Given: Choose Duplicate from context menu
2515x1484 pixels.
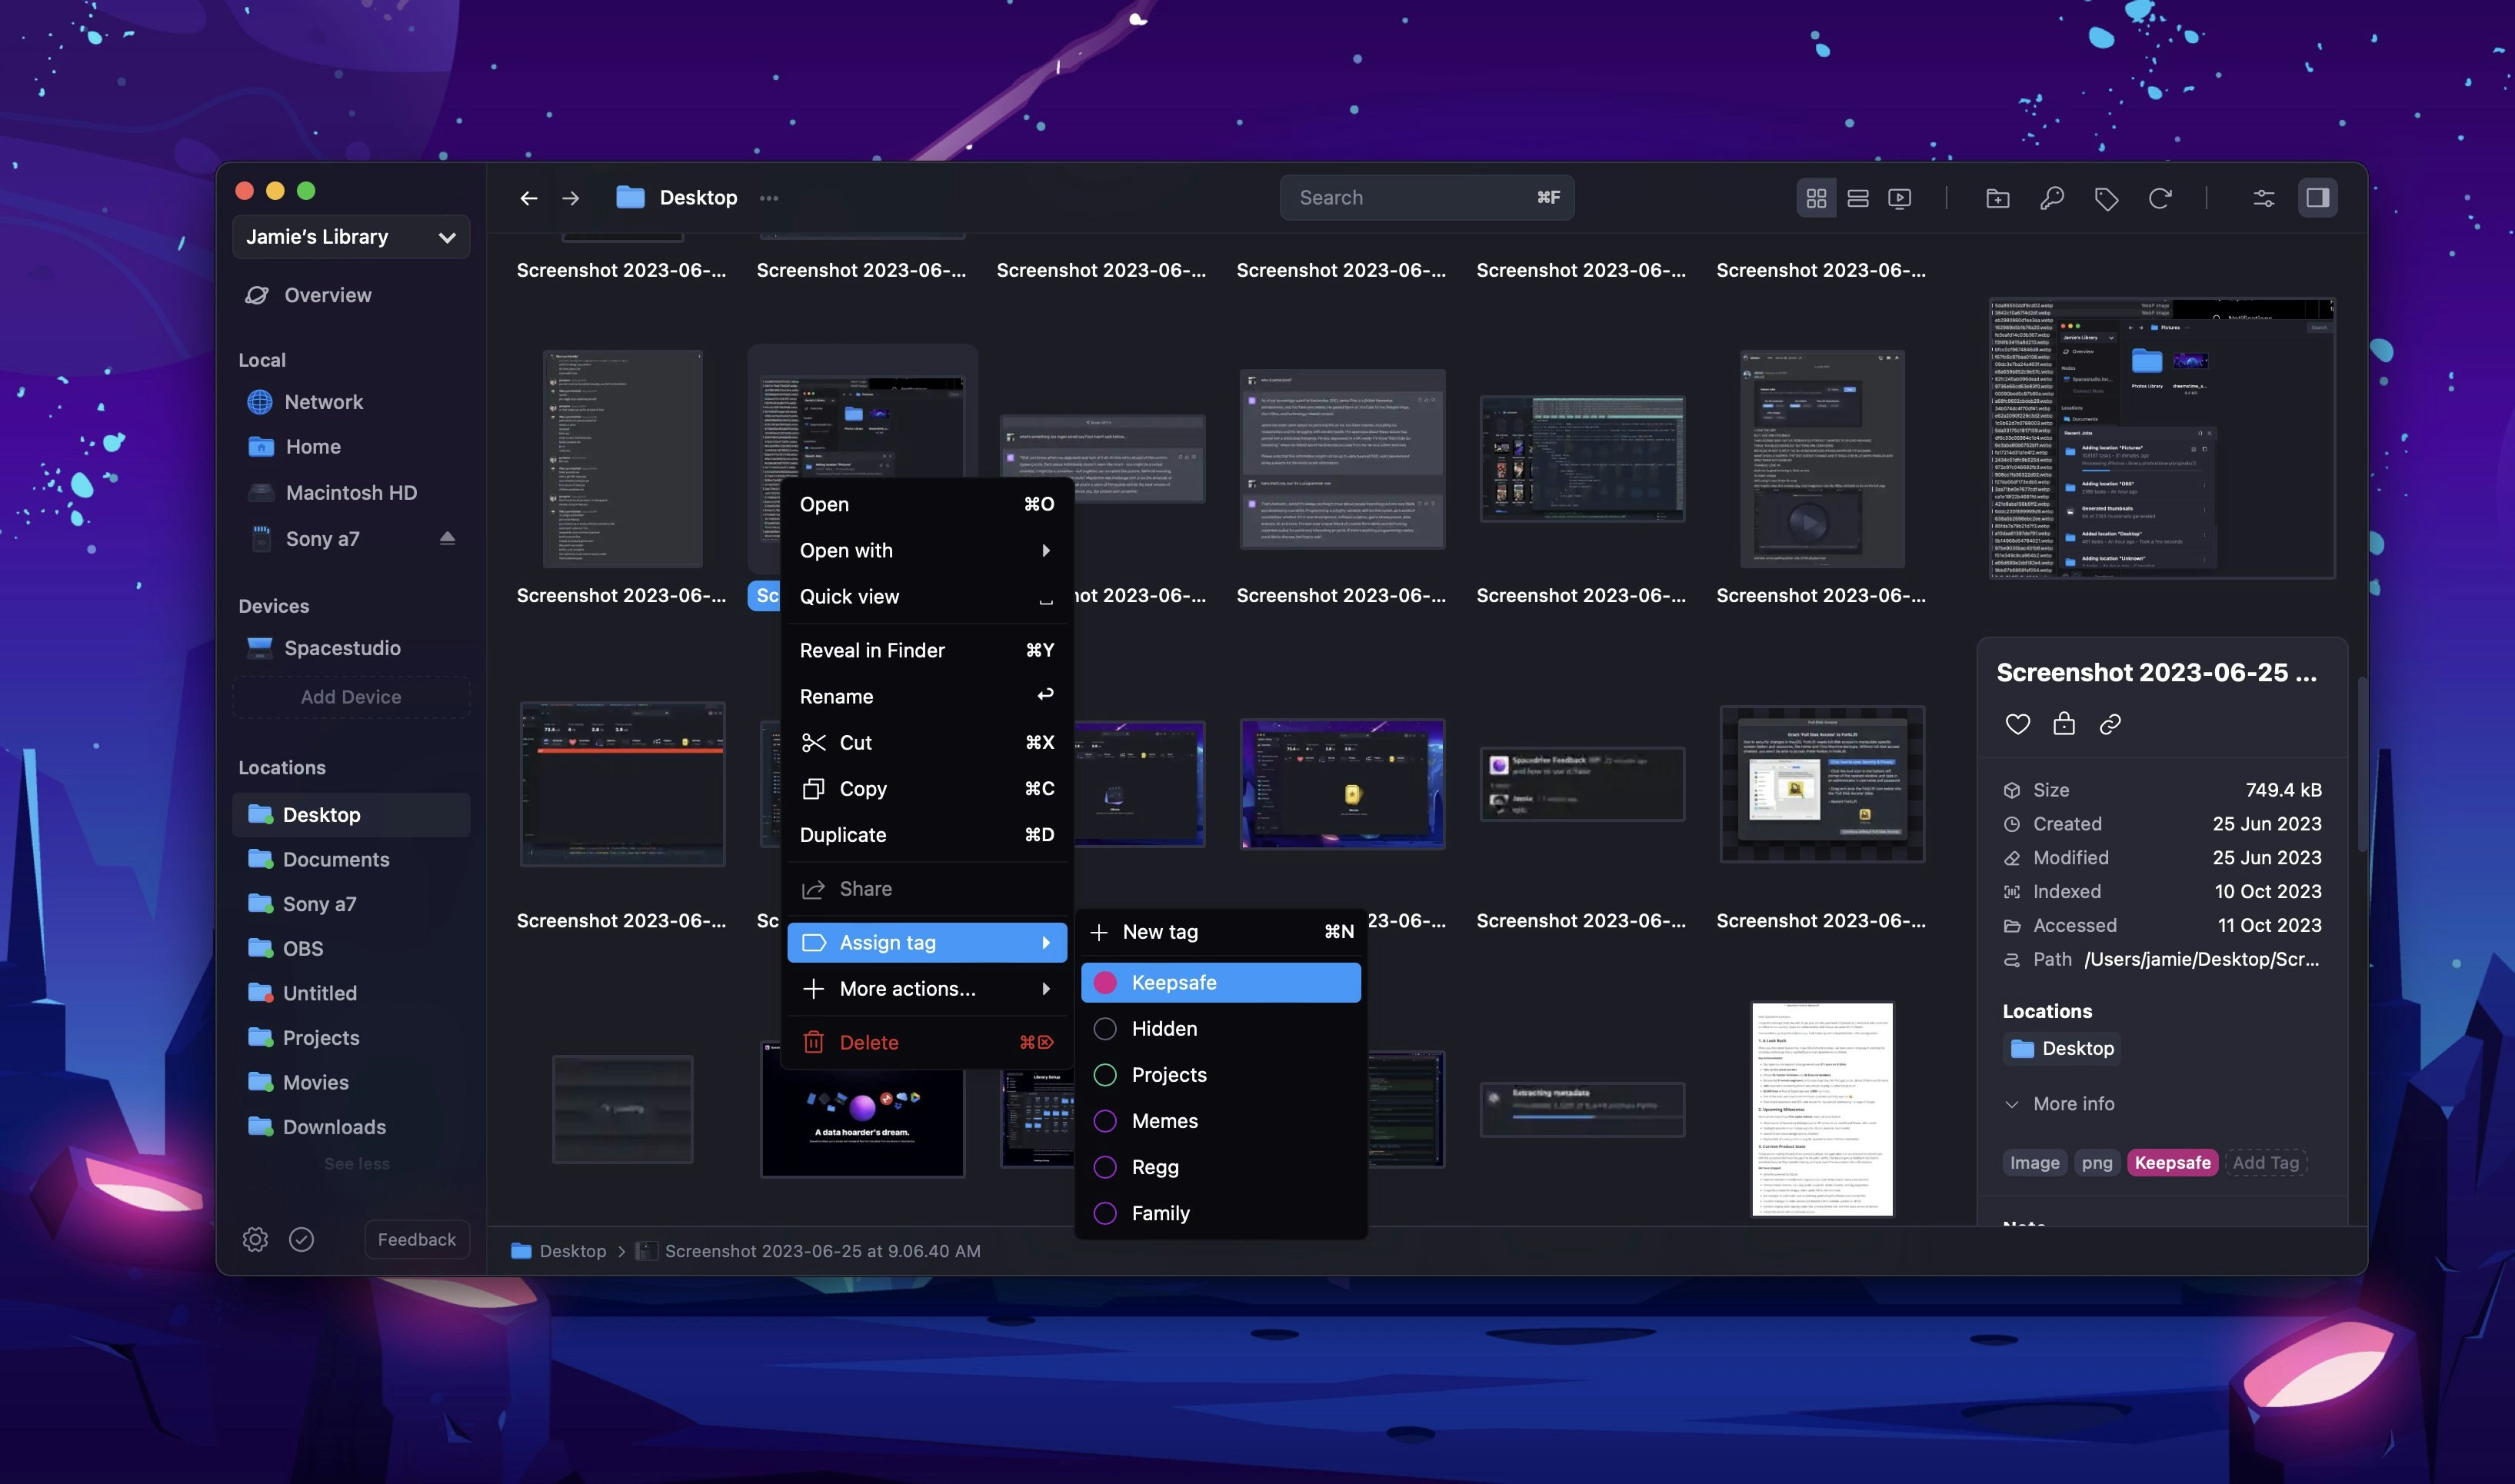Looking at the screenshot, I should point(926,834).
